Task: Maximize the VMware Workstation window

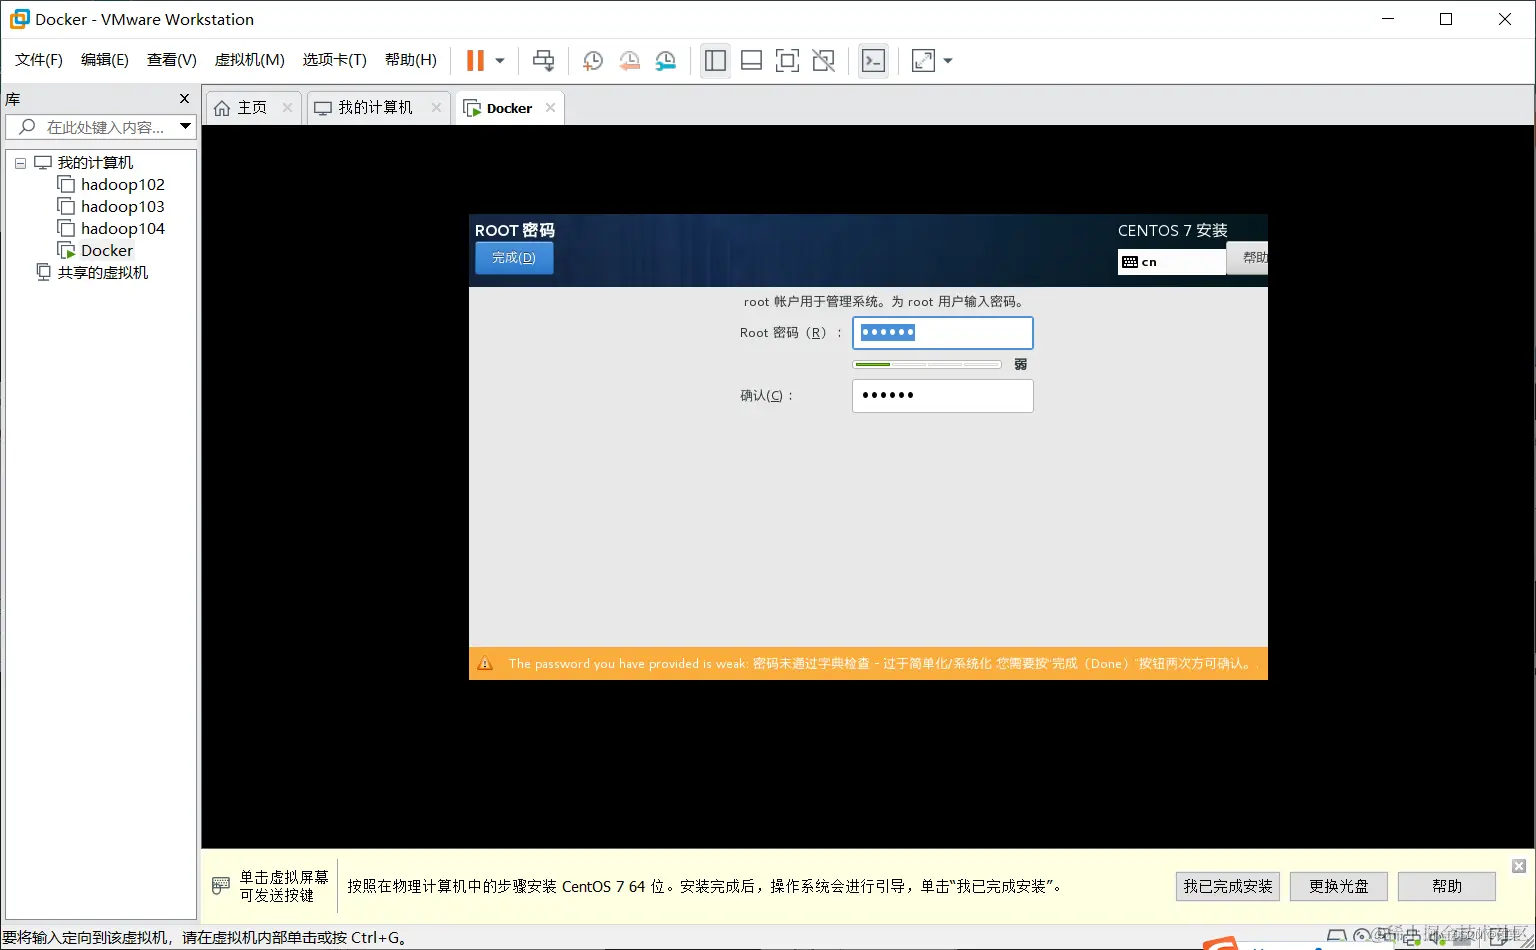Action: tap(1446, 19)
